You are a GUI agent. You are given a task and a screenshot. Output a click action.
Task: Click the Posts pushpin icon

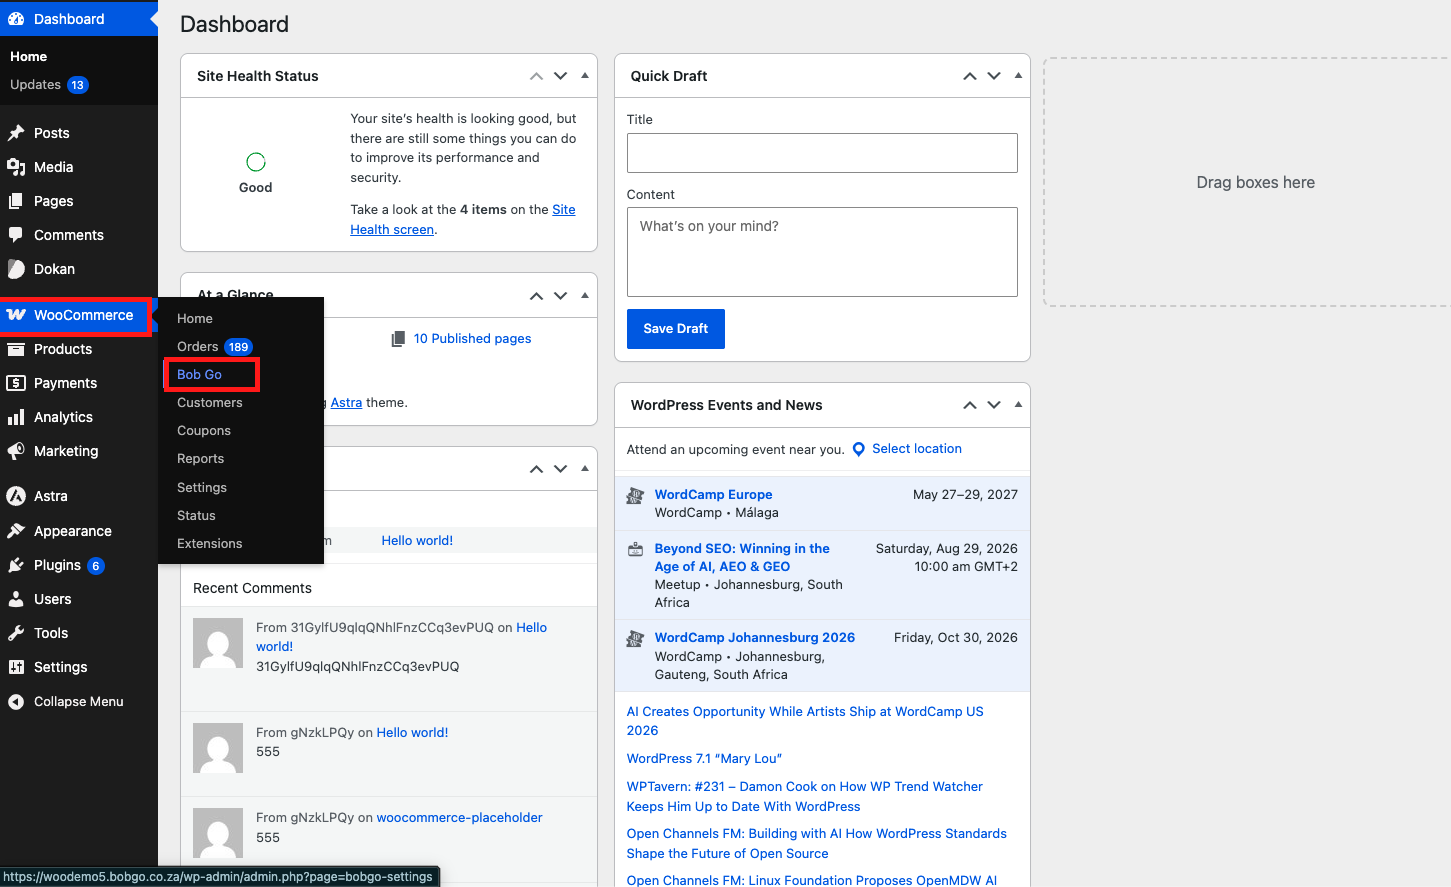[16, 133]
